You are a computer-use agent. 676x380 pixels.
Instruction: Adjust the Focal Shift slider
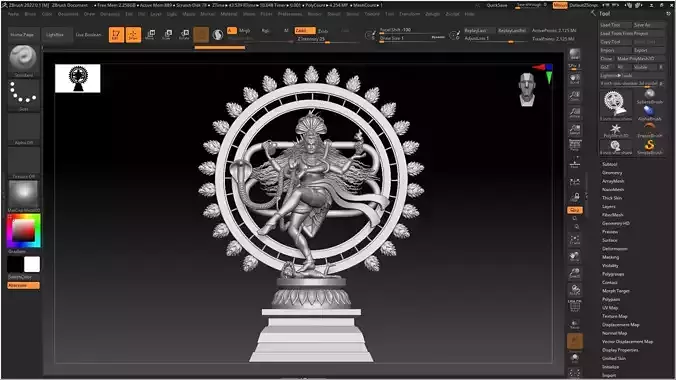[410, 30]
